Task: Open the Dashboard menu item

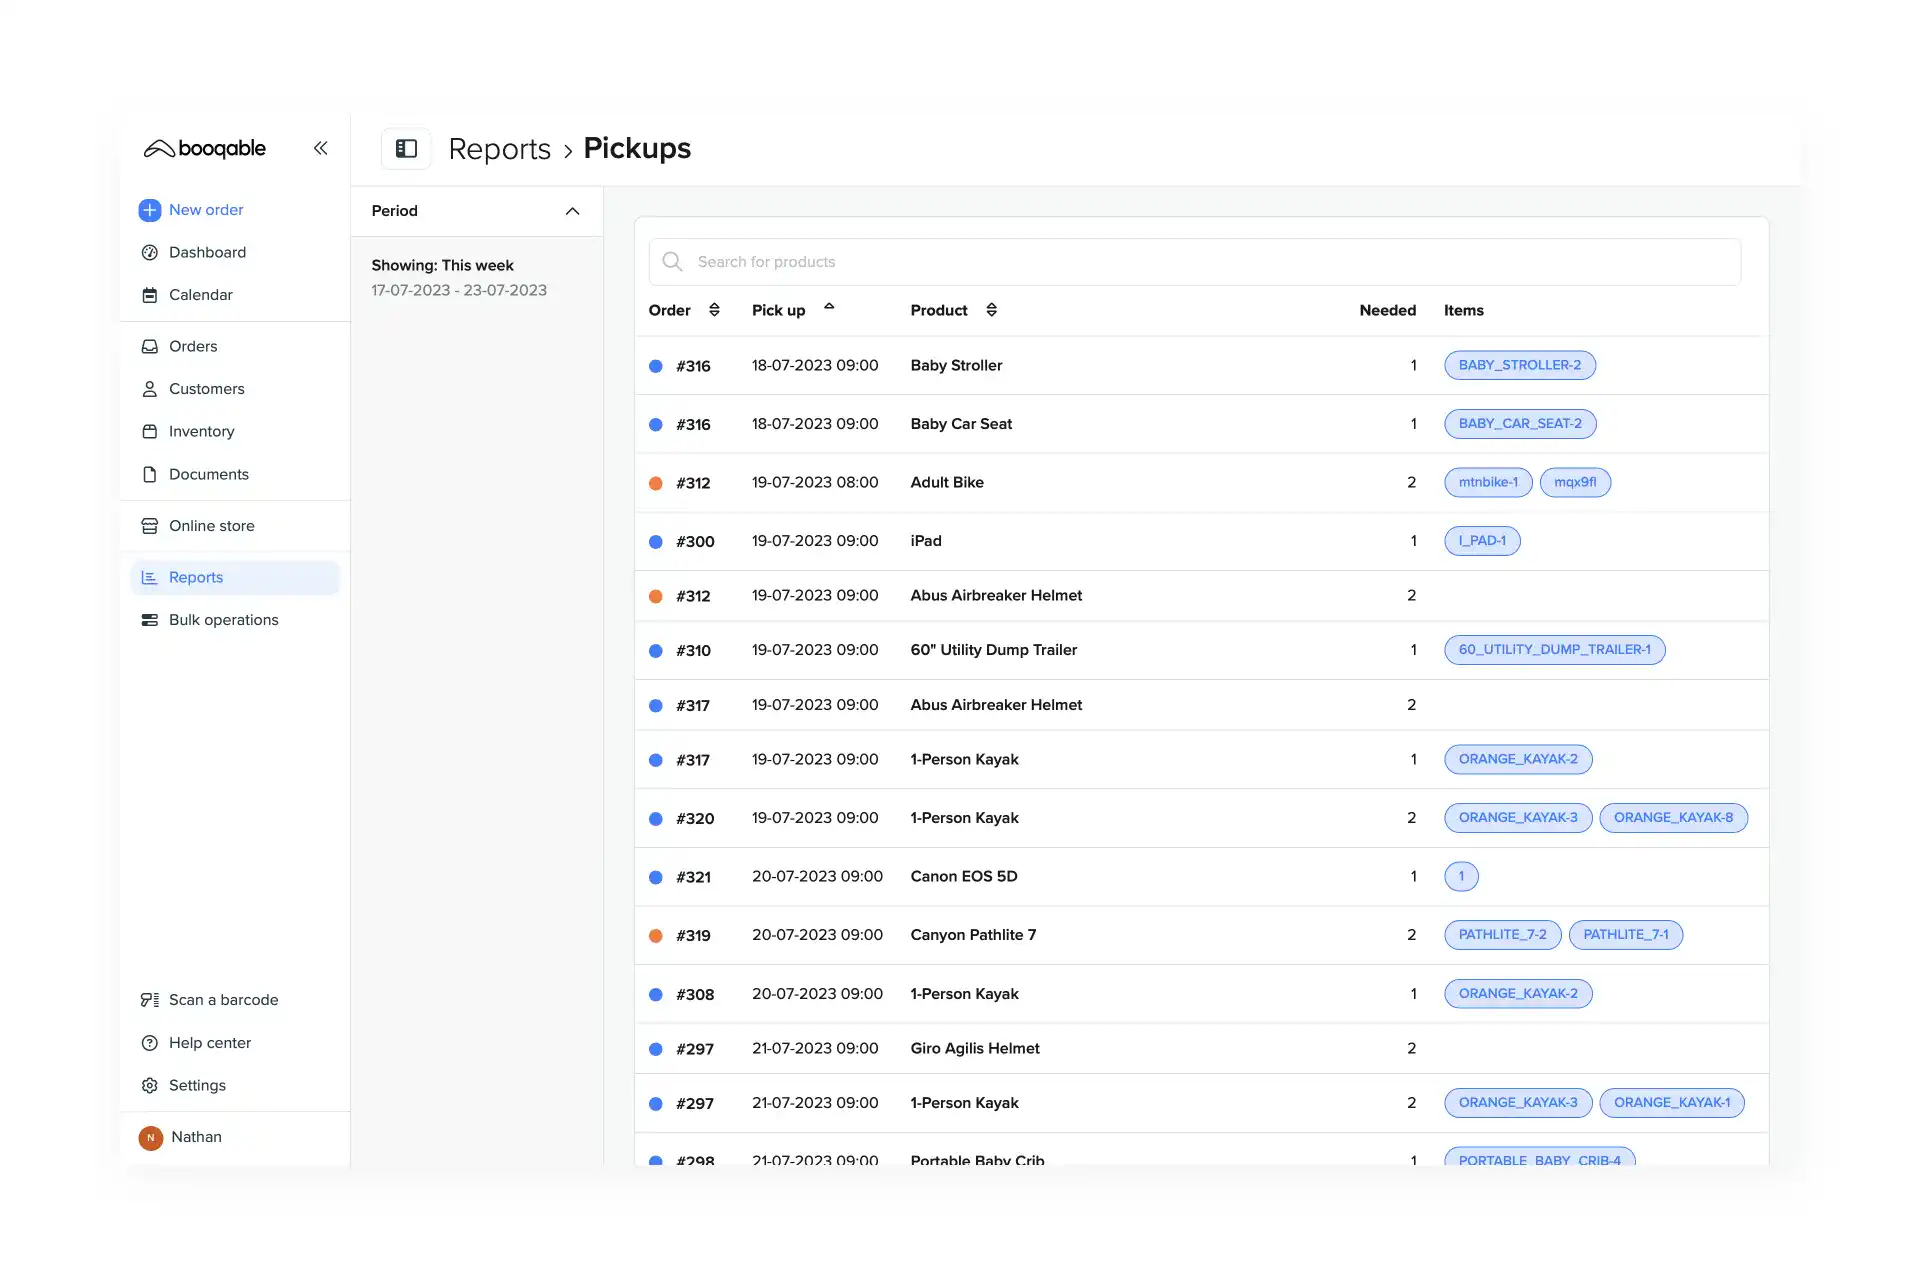Action: point(207,251)
